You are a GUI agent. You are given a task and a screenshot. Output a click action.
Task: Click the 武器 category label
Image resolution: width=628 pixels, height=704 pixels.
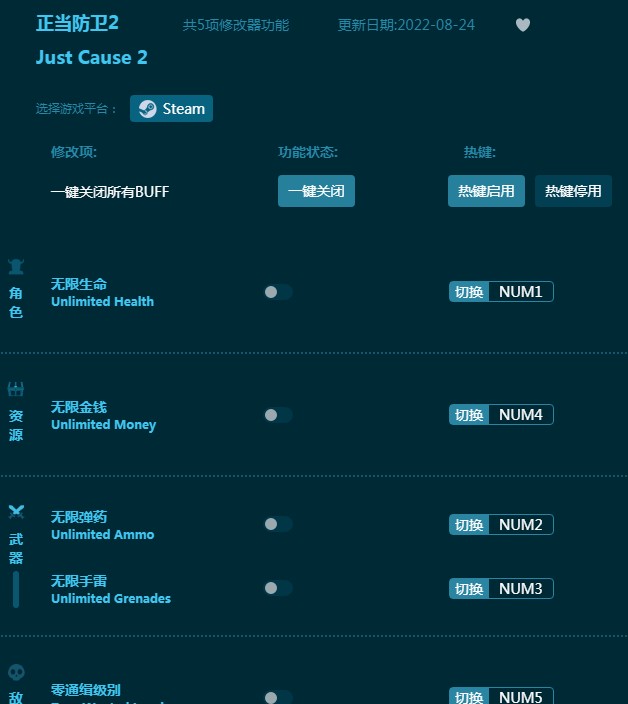[16, 548]
